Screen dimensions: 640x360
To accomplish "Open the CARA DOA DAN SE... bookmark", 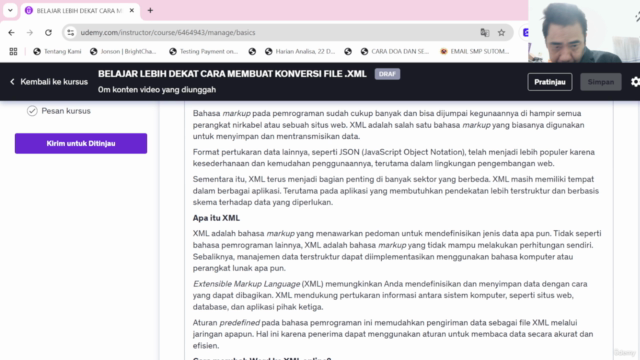I will pos(395,51).
